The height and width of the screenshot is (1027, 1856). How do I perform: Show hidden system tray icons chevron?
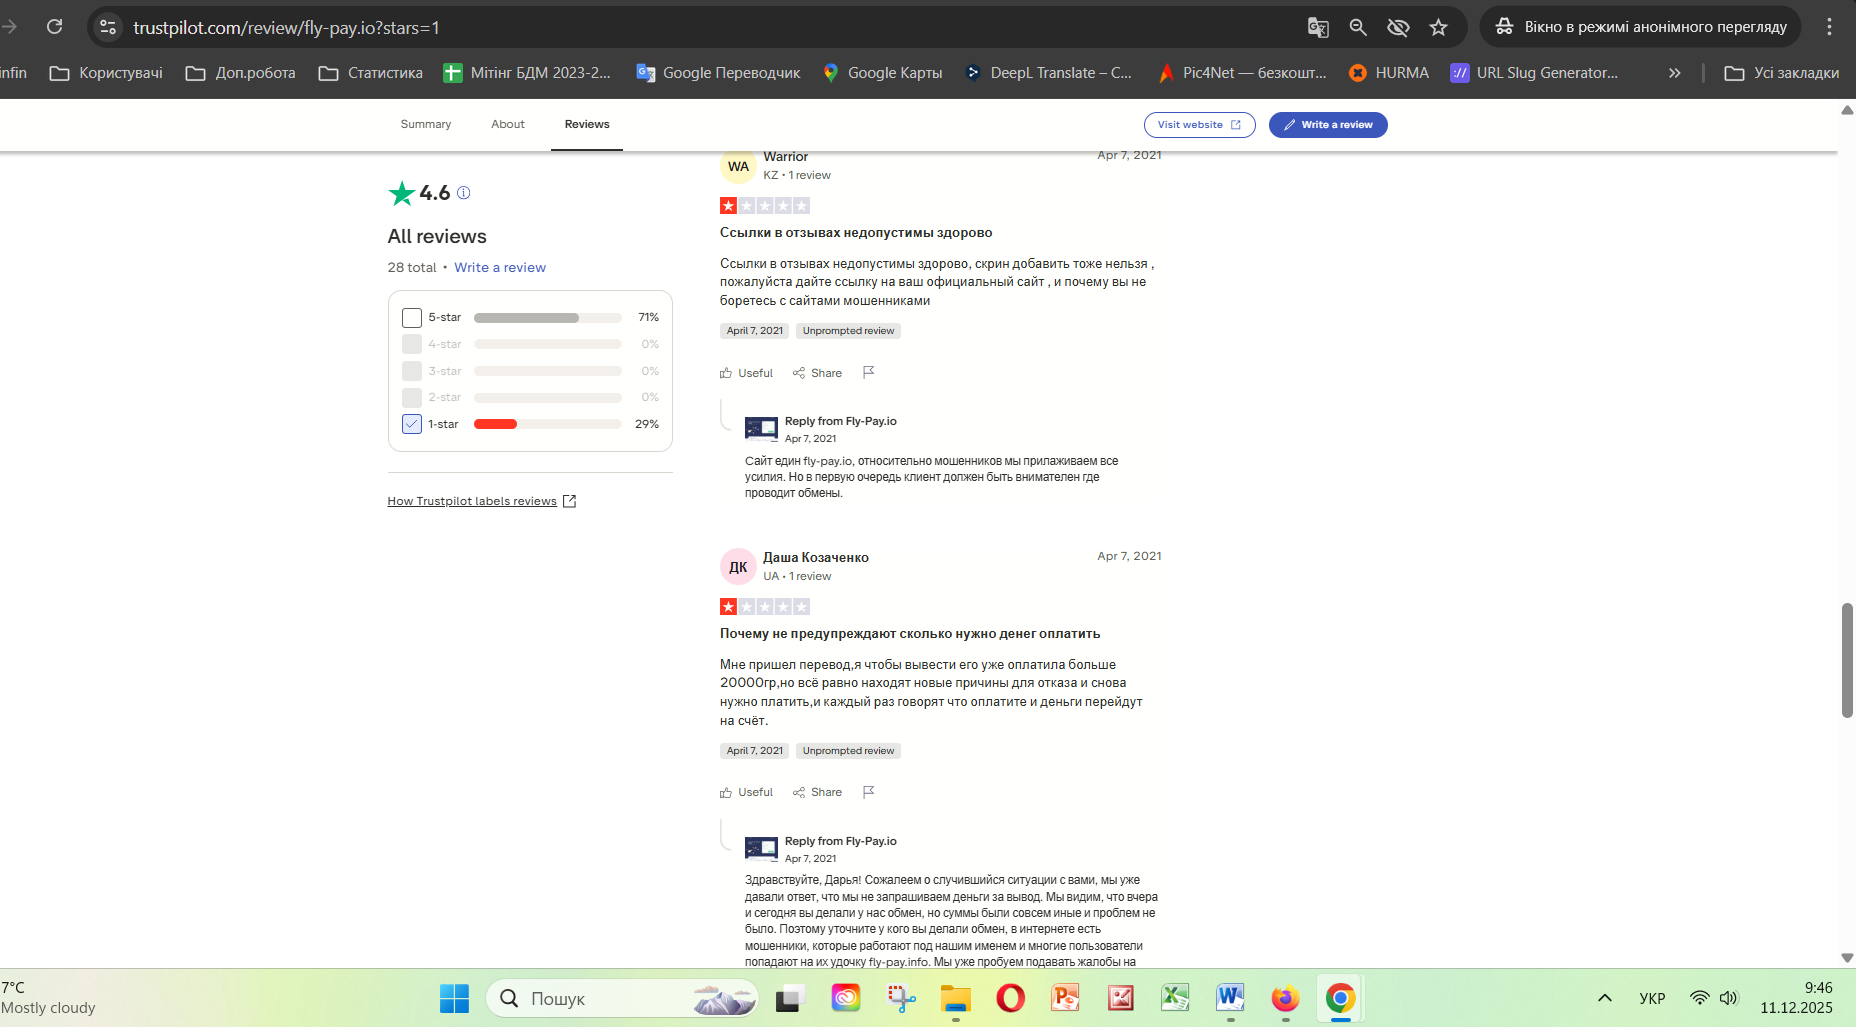click(x=1605, y=998)
